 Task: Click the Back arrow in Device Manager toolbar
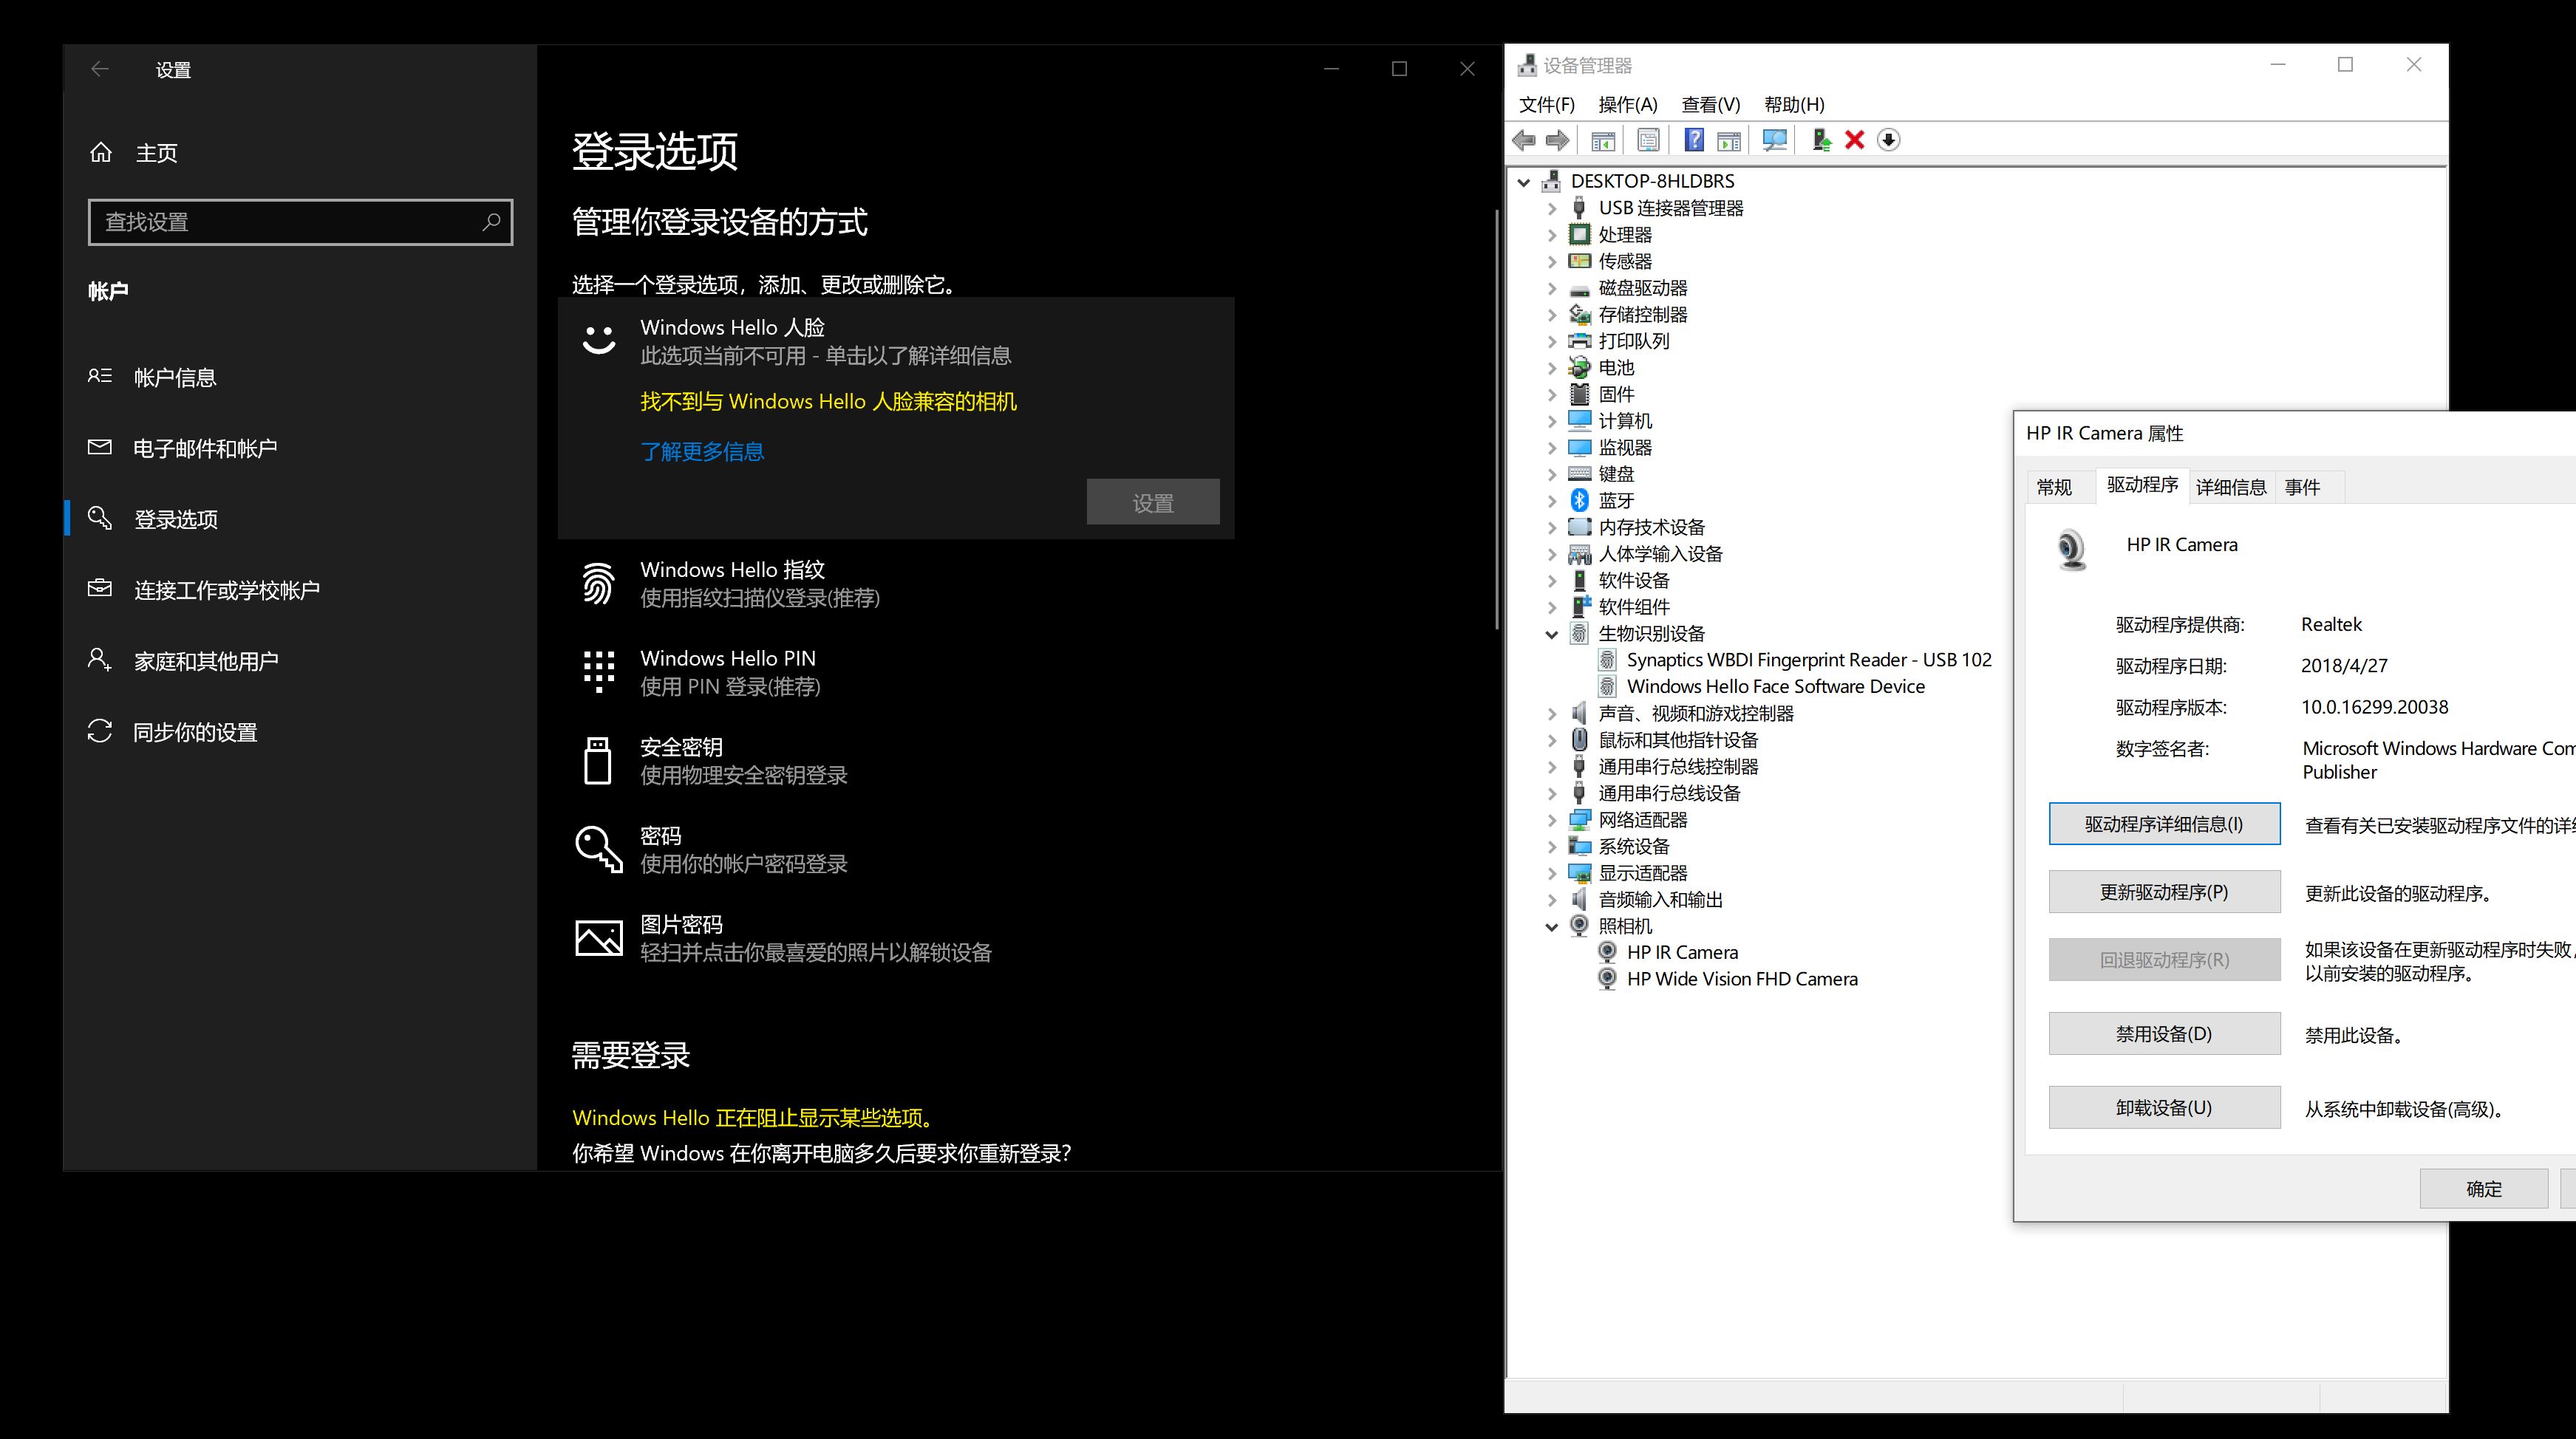(1524, 140)
